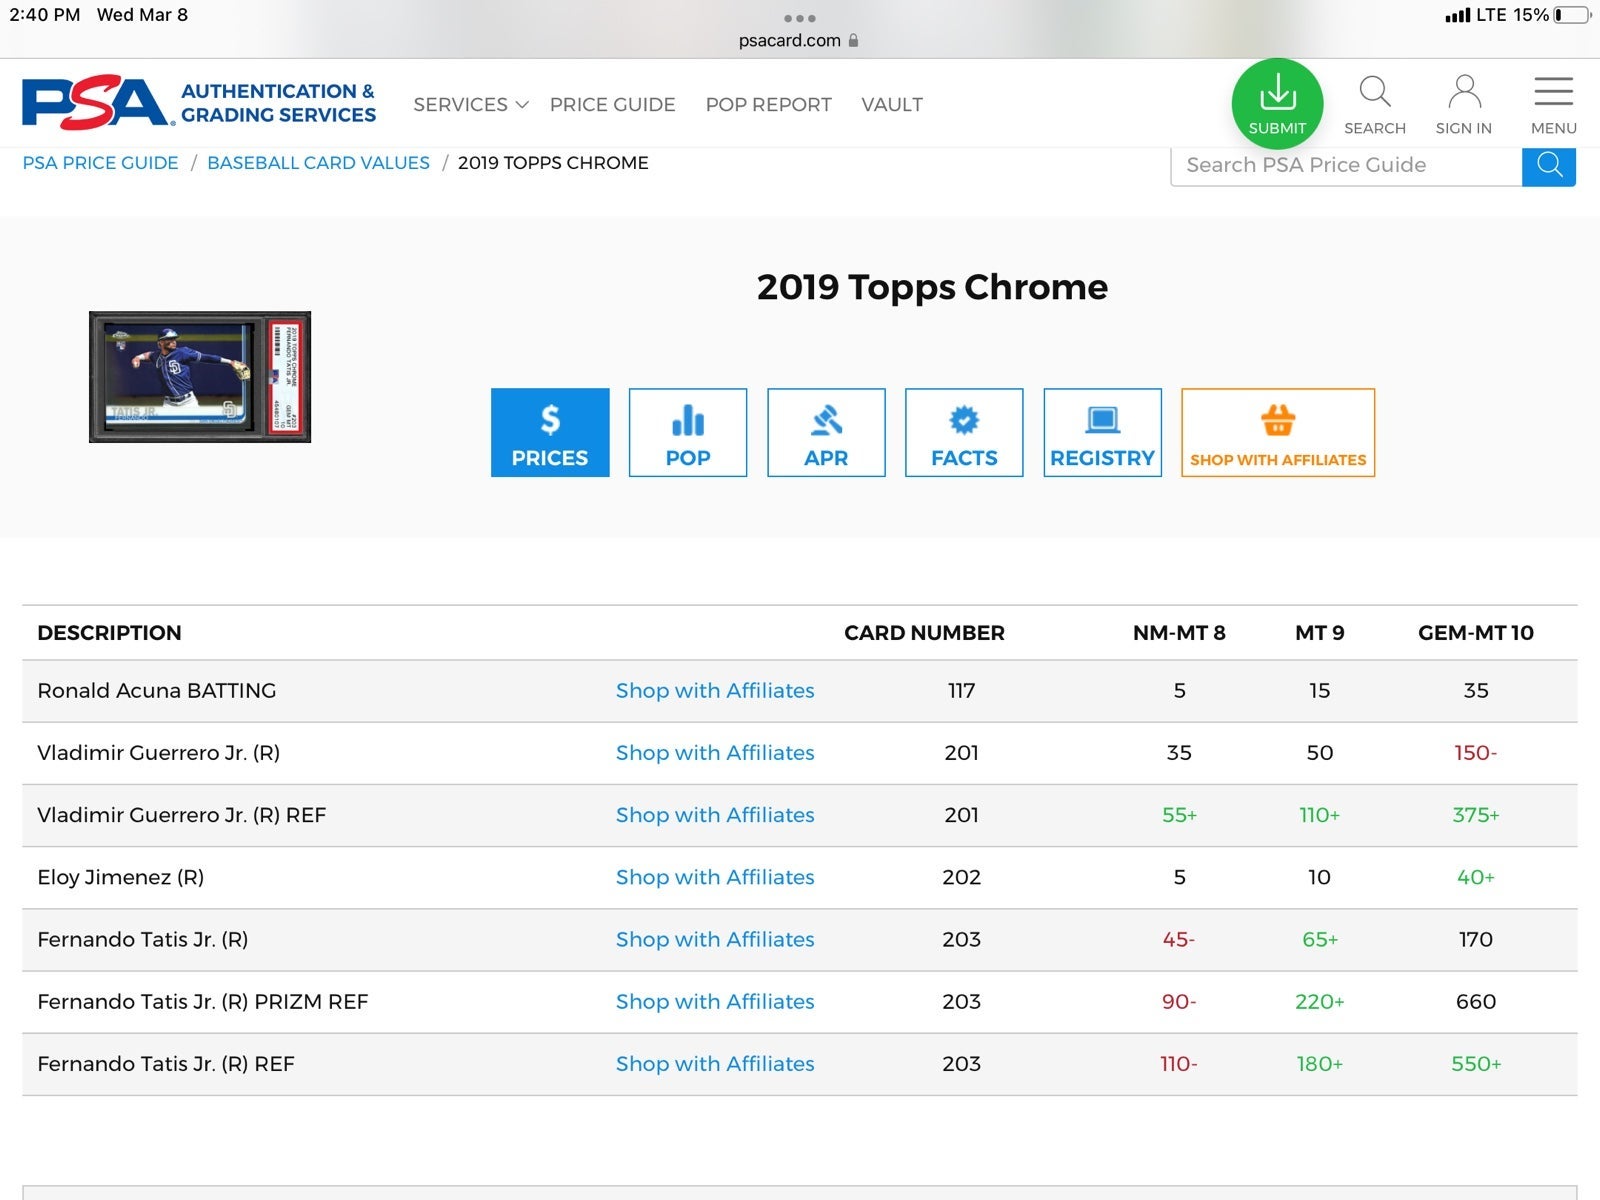Click the green Submit download icon
The height and width of the screenshot is (1200, 1600).
(1277, 104)
